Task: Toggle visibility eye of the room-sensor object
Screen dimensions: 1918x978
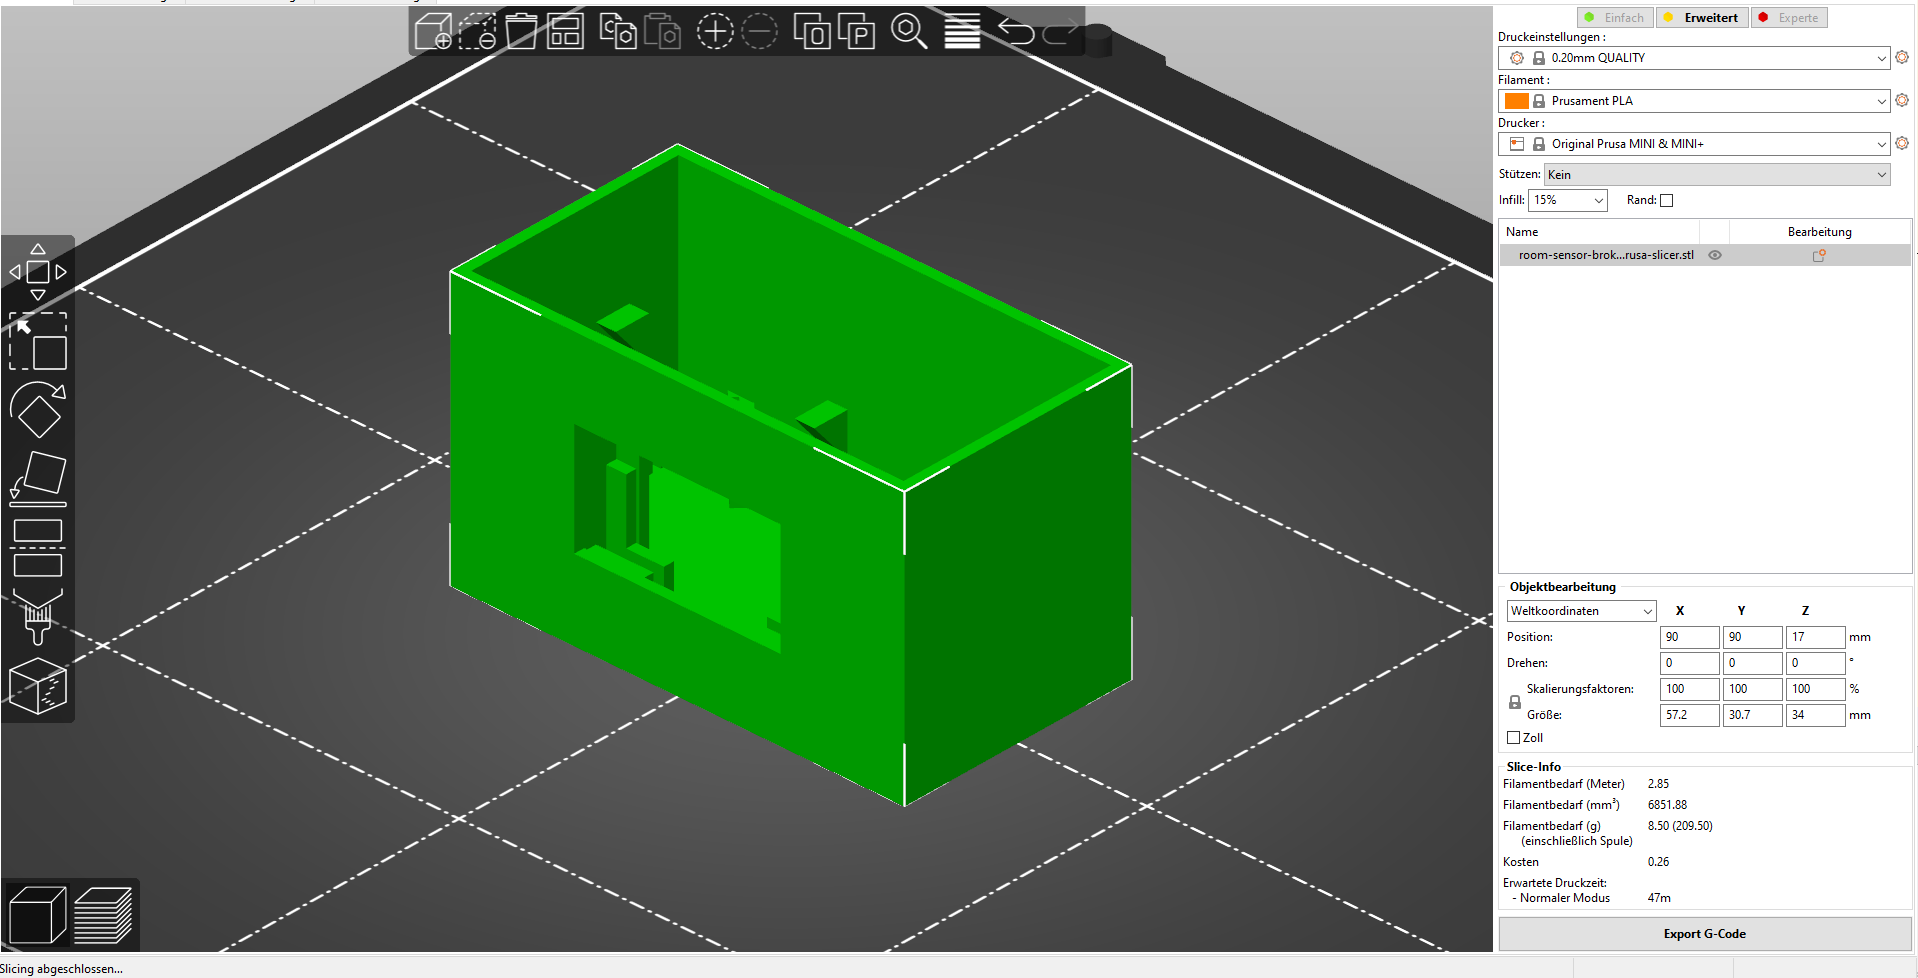Action: click(x=1715, y=255)
